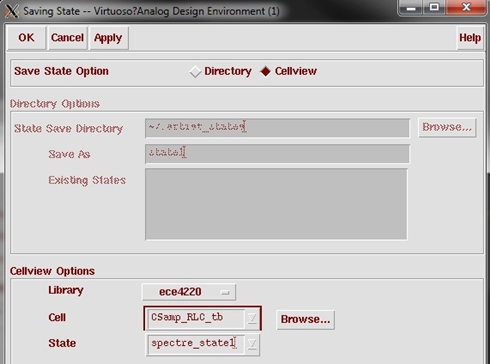Maximize the Saving State window
Screen dimensions: 490x364
click(x=434, y=7)
